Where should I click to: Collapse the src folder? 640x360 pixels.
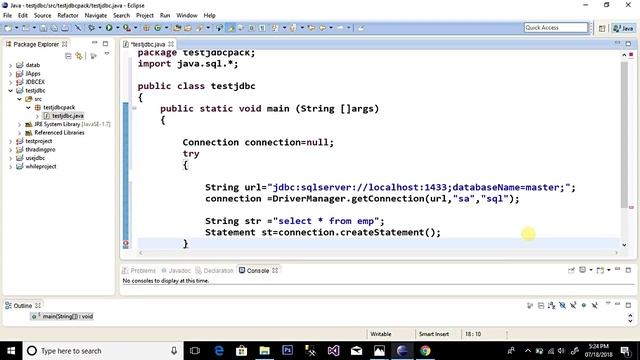point(19,99)
